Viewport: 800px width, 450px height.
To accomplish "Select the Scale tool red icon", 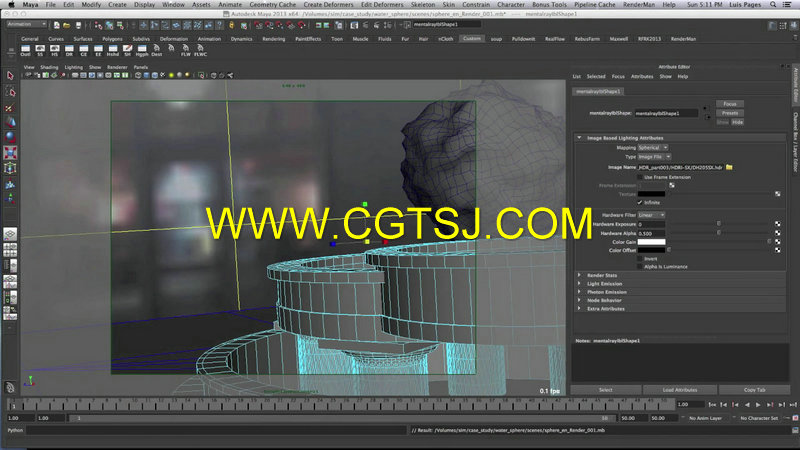I will click(x=10, y=153).
